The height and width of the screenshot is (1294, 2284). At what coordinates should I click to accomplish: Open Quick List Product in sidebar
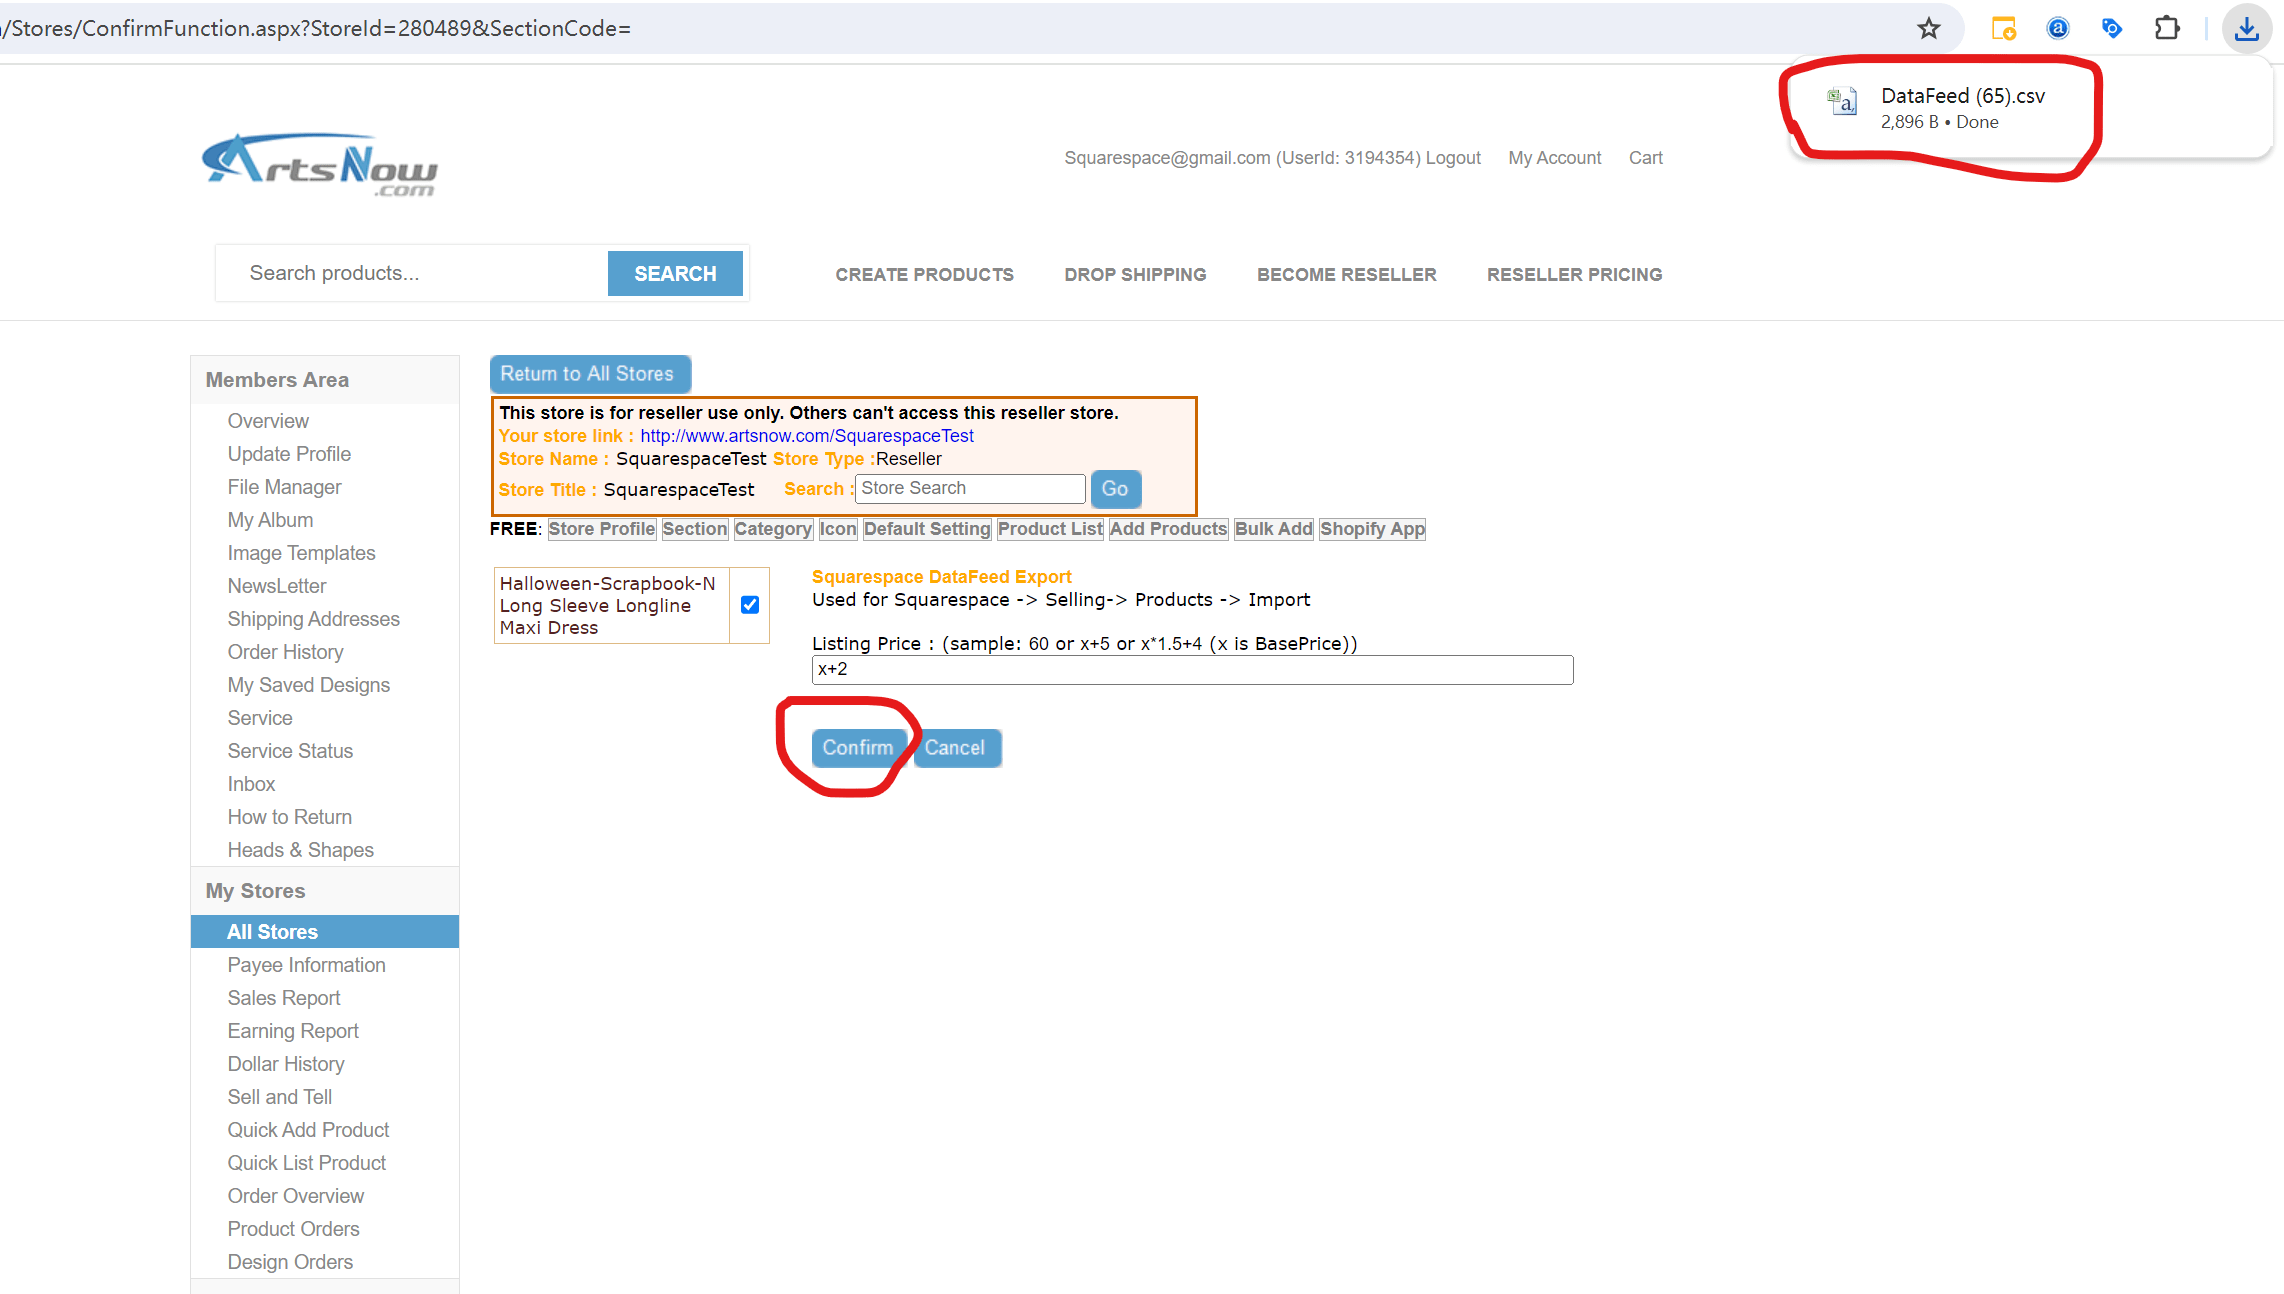click(306, 1163)
